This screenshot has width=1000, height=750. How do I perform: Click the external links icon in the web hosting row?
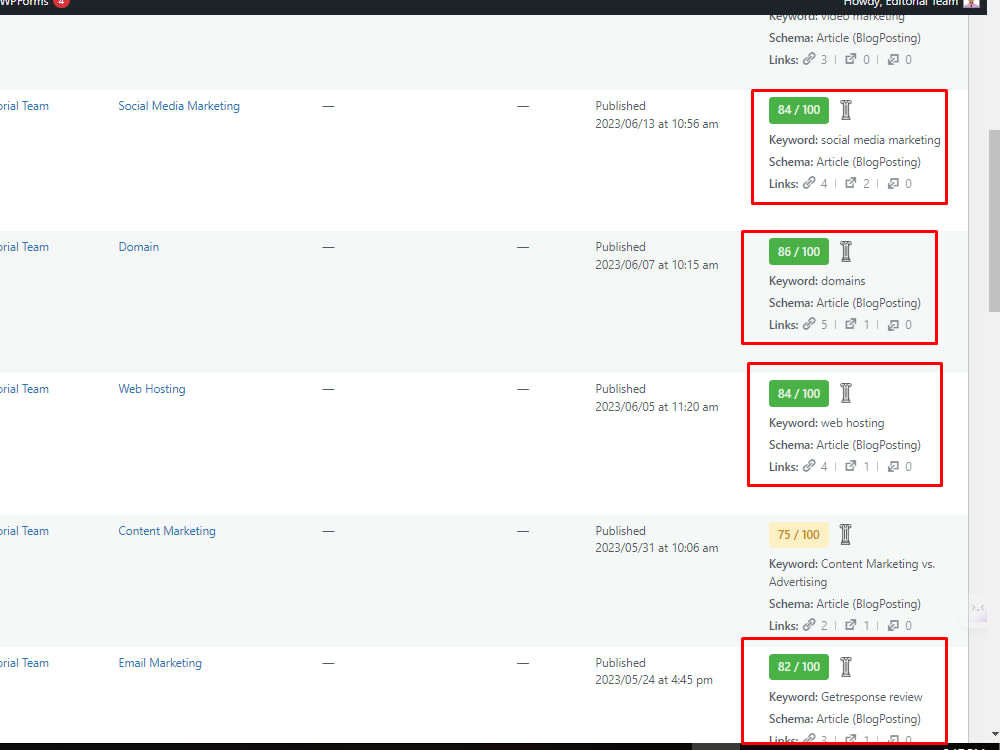coord(850,466)
